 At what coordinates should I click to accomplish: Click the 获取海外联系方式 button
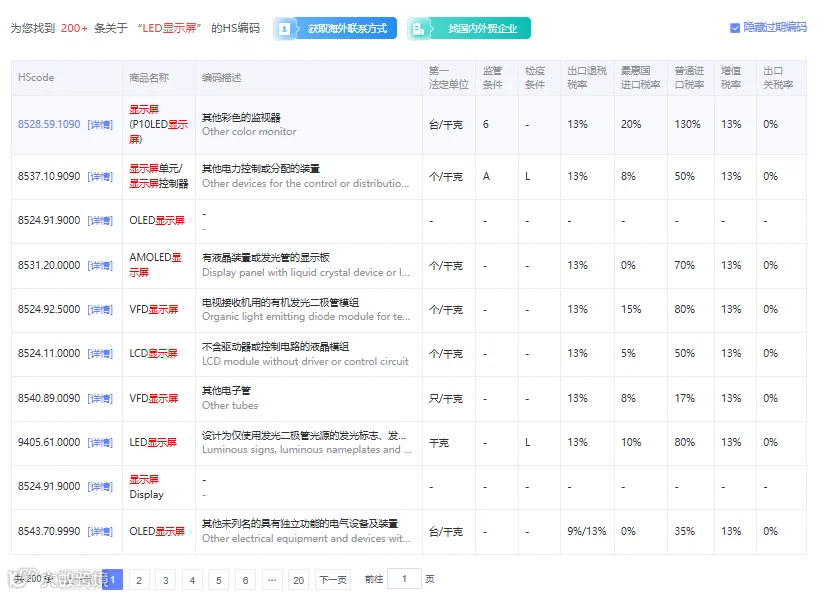tap(335, 28)
